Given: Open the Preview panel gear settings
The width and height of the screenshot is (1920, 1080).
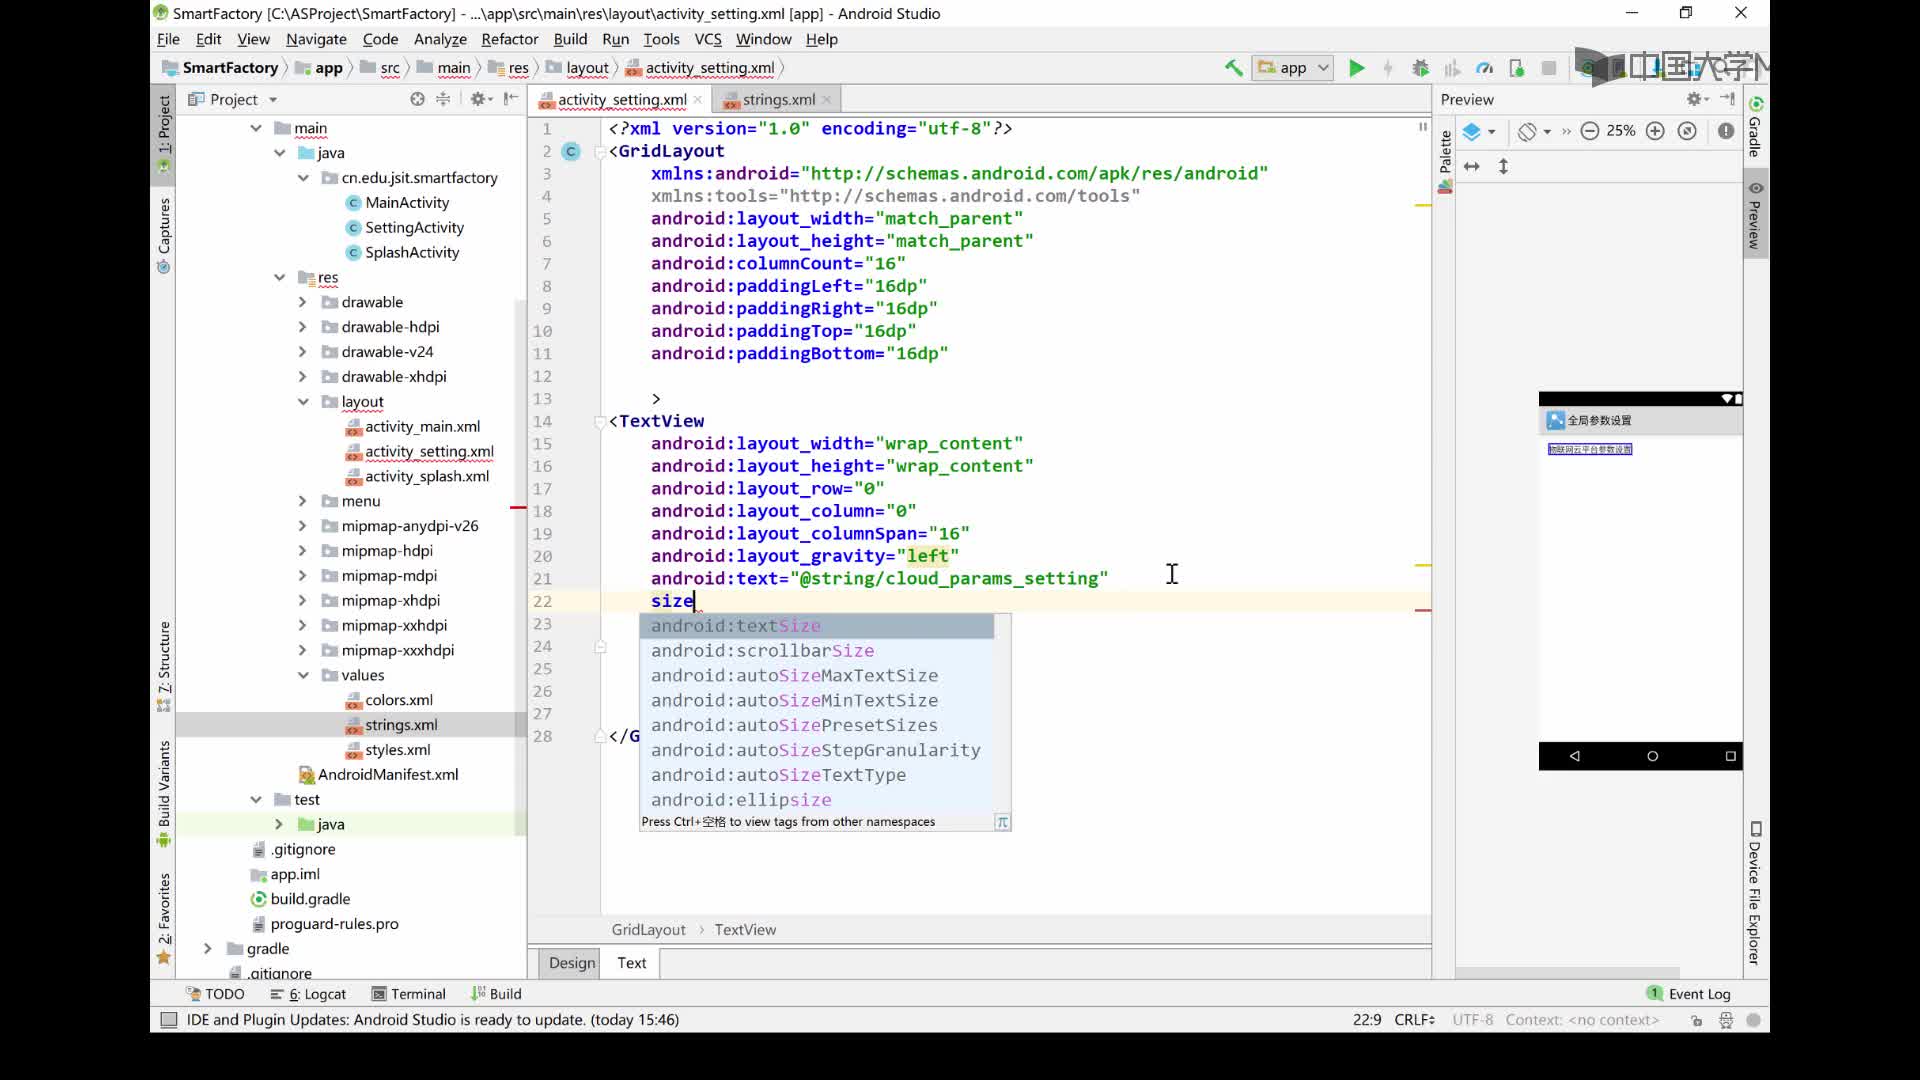Looking at the screenshot, I should click(1697, 99).
